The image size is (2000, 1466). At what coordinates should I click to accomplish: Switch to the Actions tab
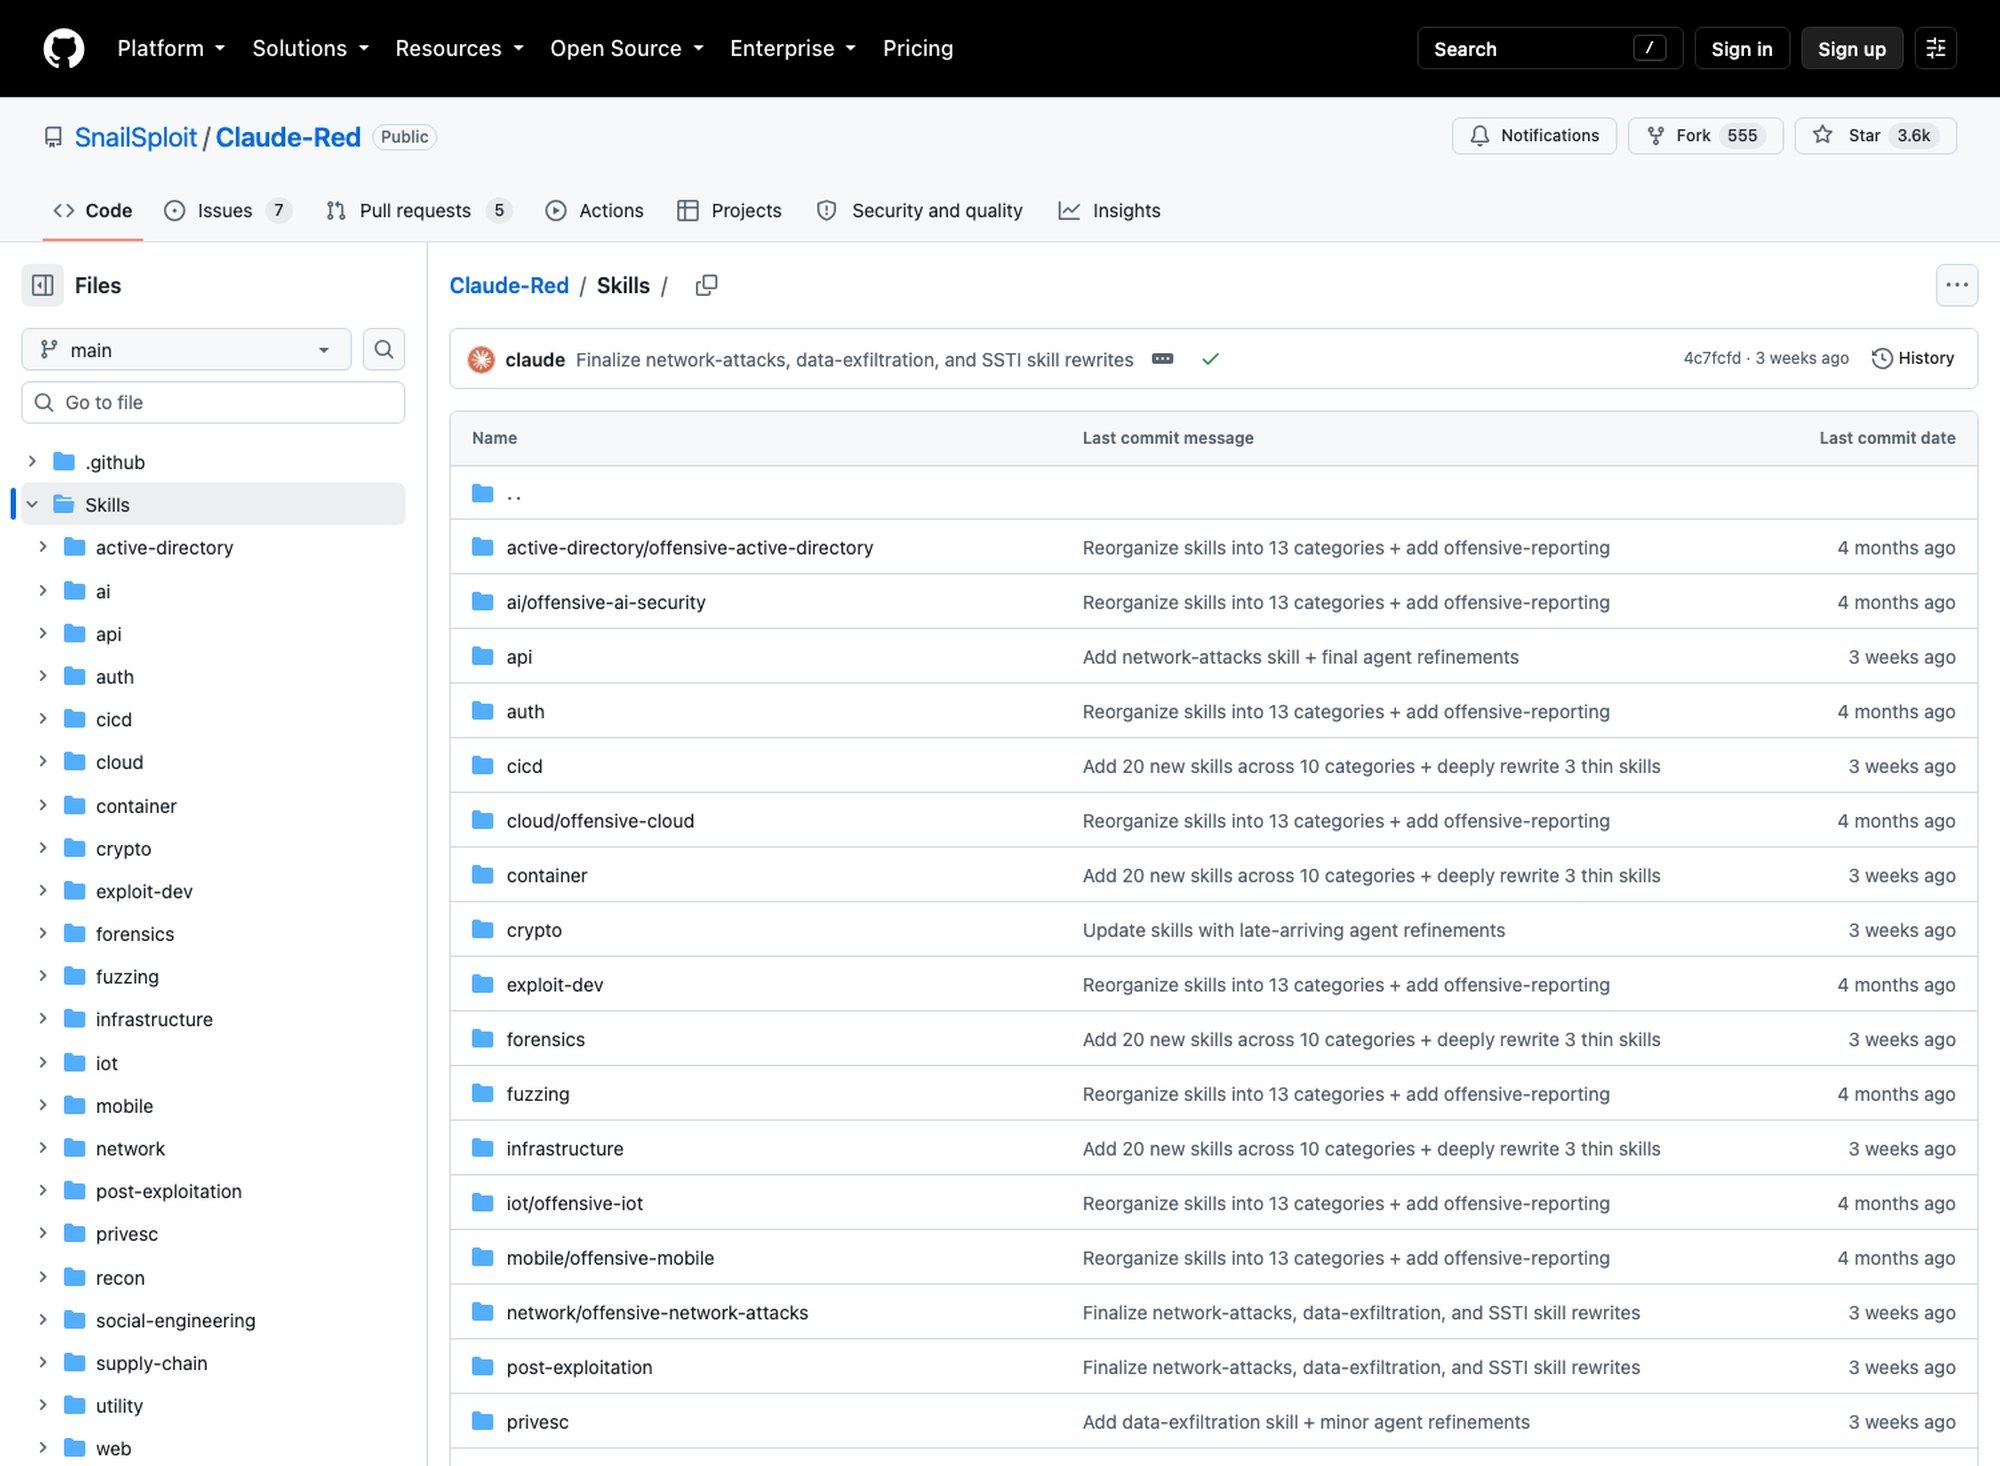click(594, 210)
